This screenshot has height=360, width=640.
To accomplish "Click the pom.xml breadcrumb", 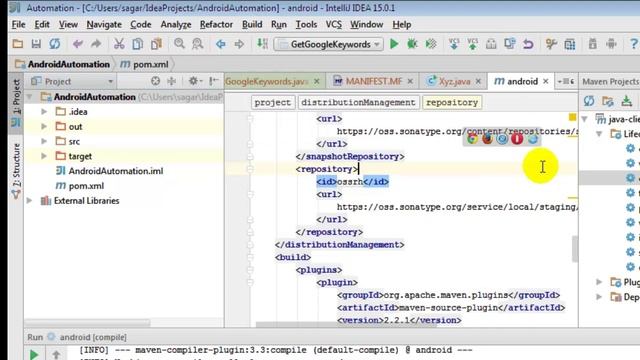I will (145, 64).
